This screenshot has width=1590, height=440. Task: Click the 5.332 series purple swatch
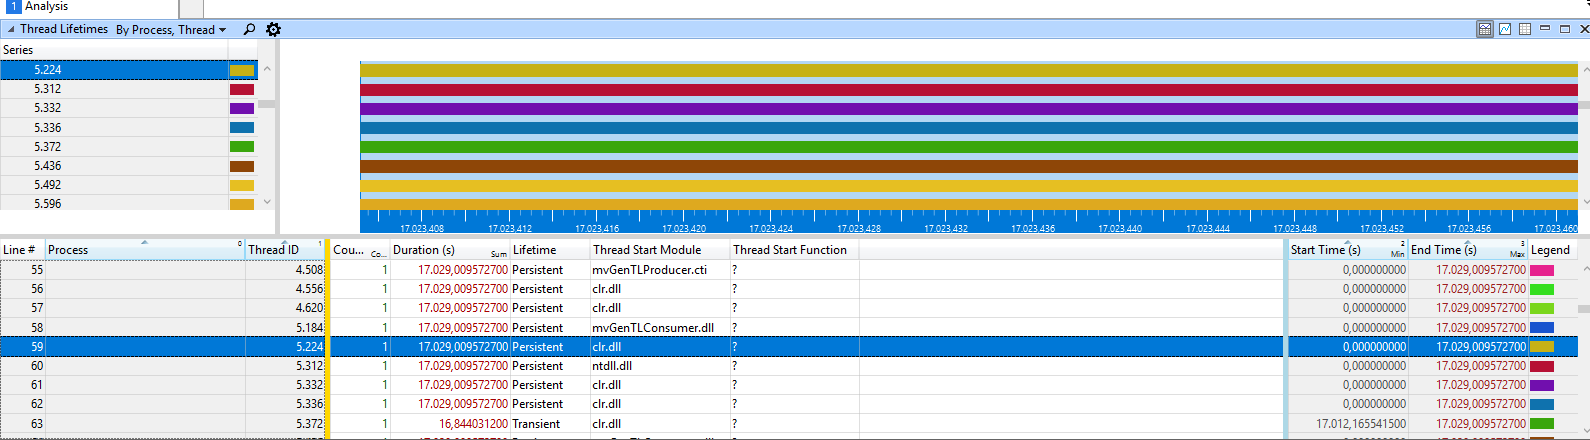[242, 108]
